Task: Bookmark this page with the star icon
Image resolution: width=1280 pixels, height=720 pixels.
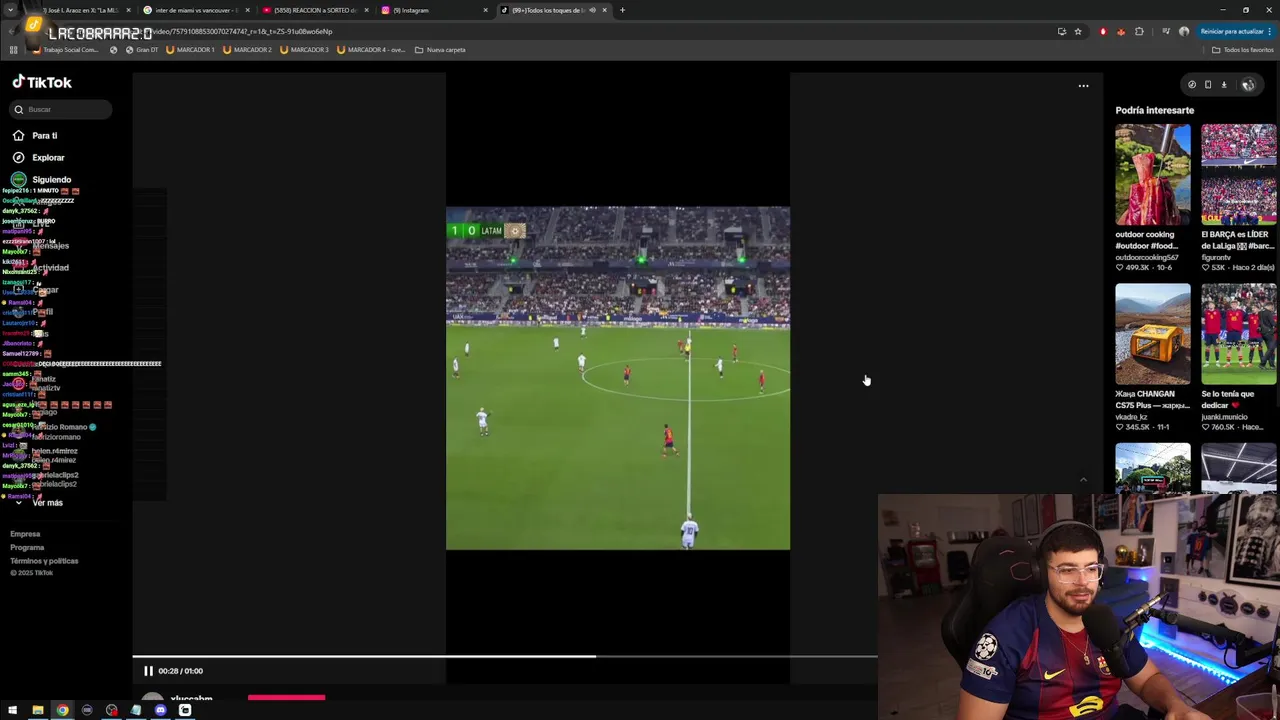Action: [1077, 31]
